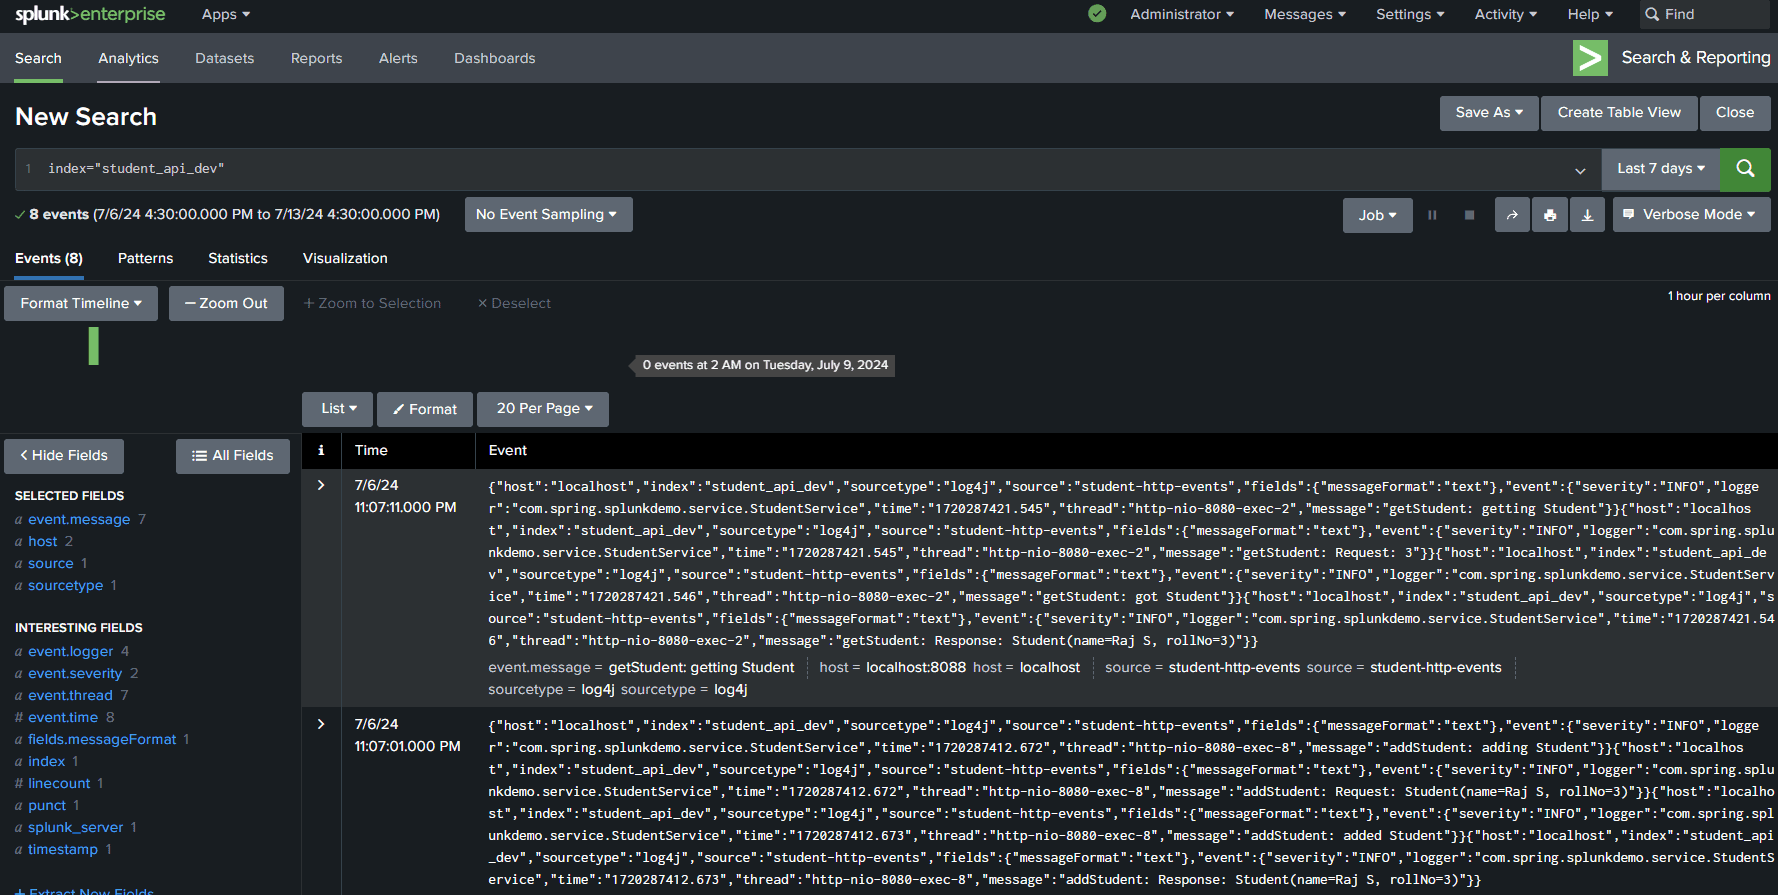
Task: Click the green health status check icon
Action: [1097, 14]
